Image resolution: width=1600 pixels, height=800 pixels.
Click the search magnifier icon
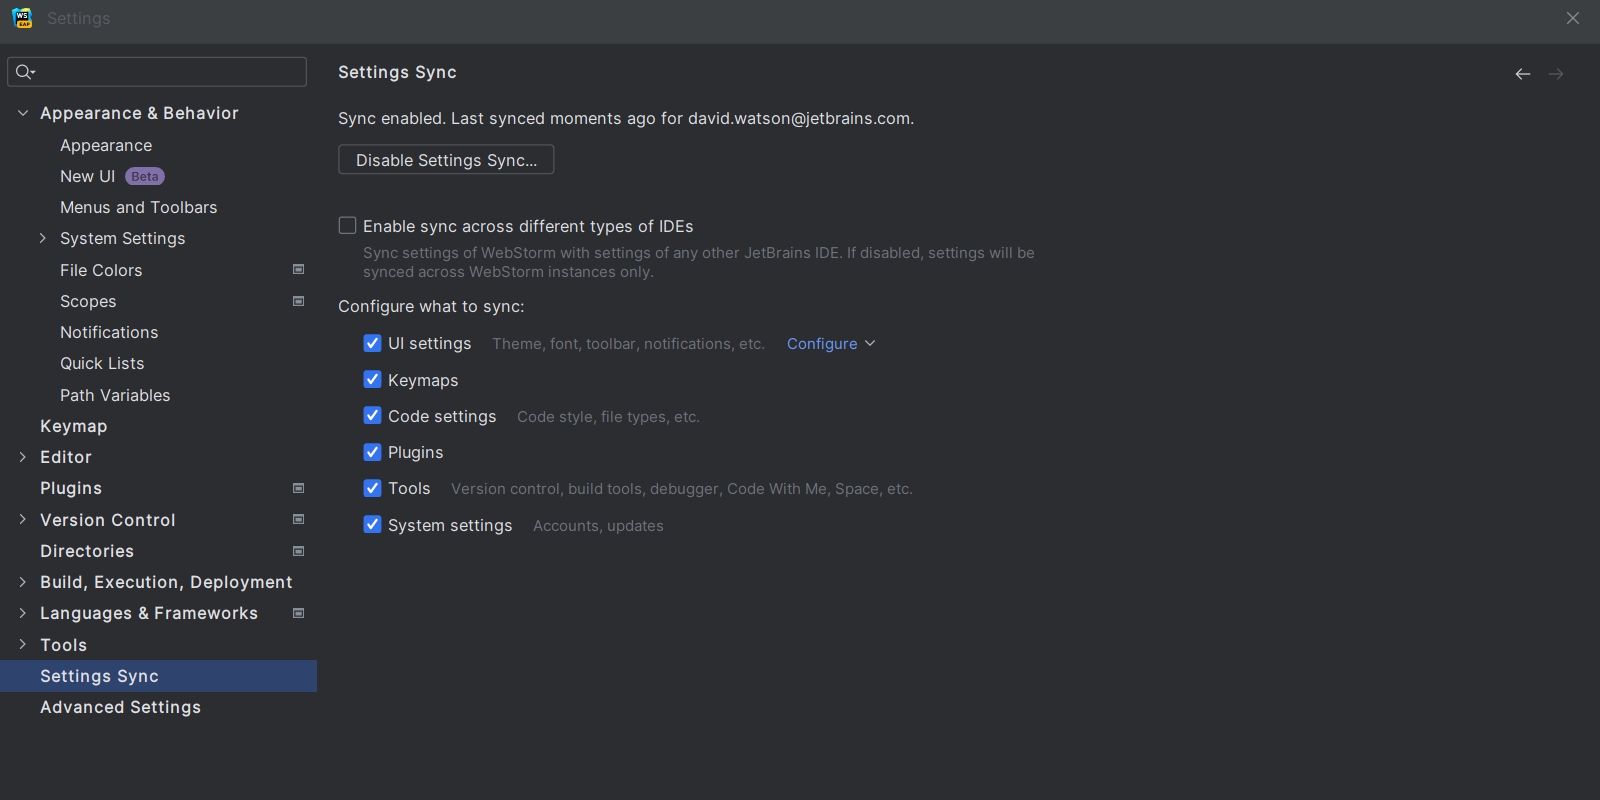coord(25,72)
